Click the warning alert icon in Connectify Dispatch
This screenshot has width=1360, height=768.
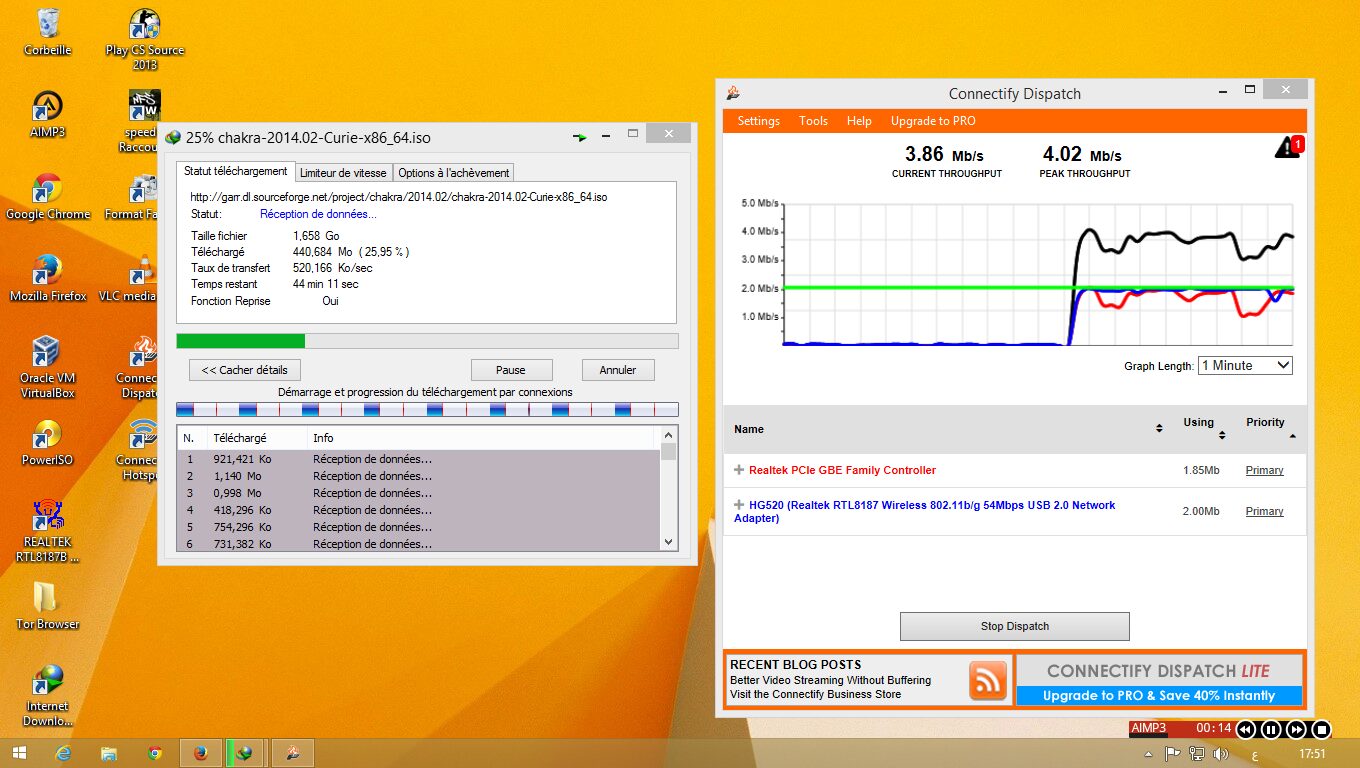1287,148
